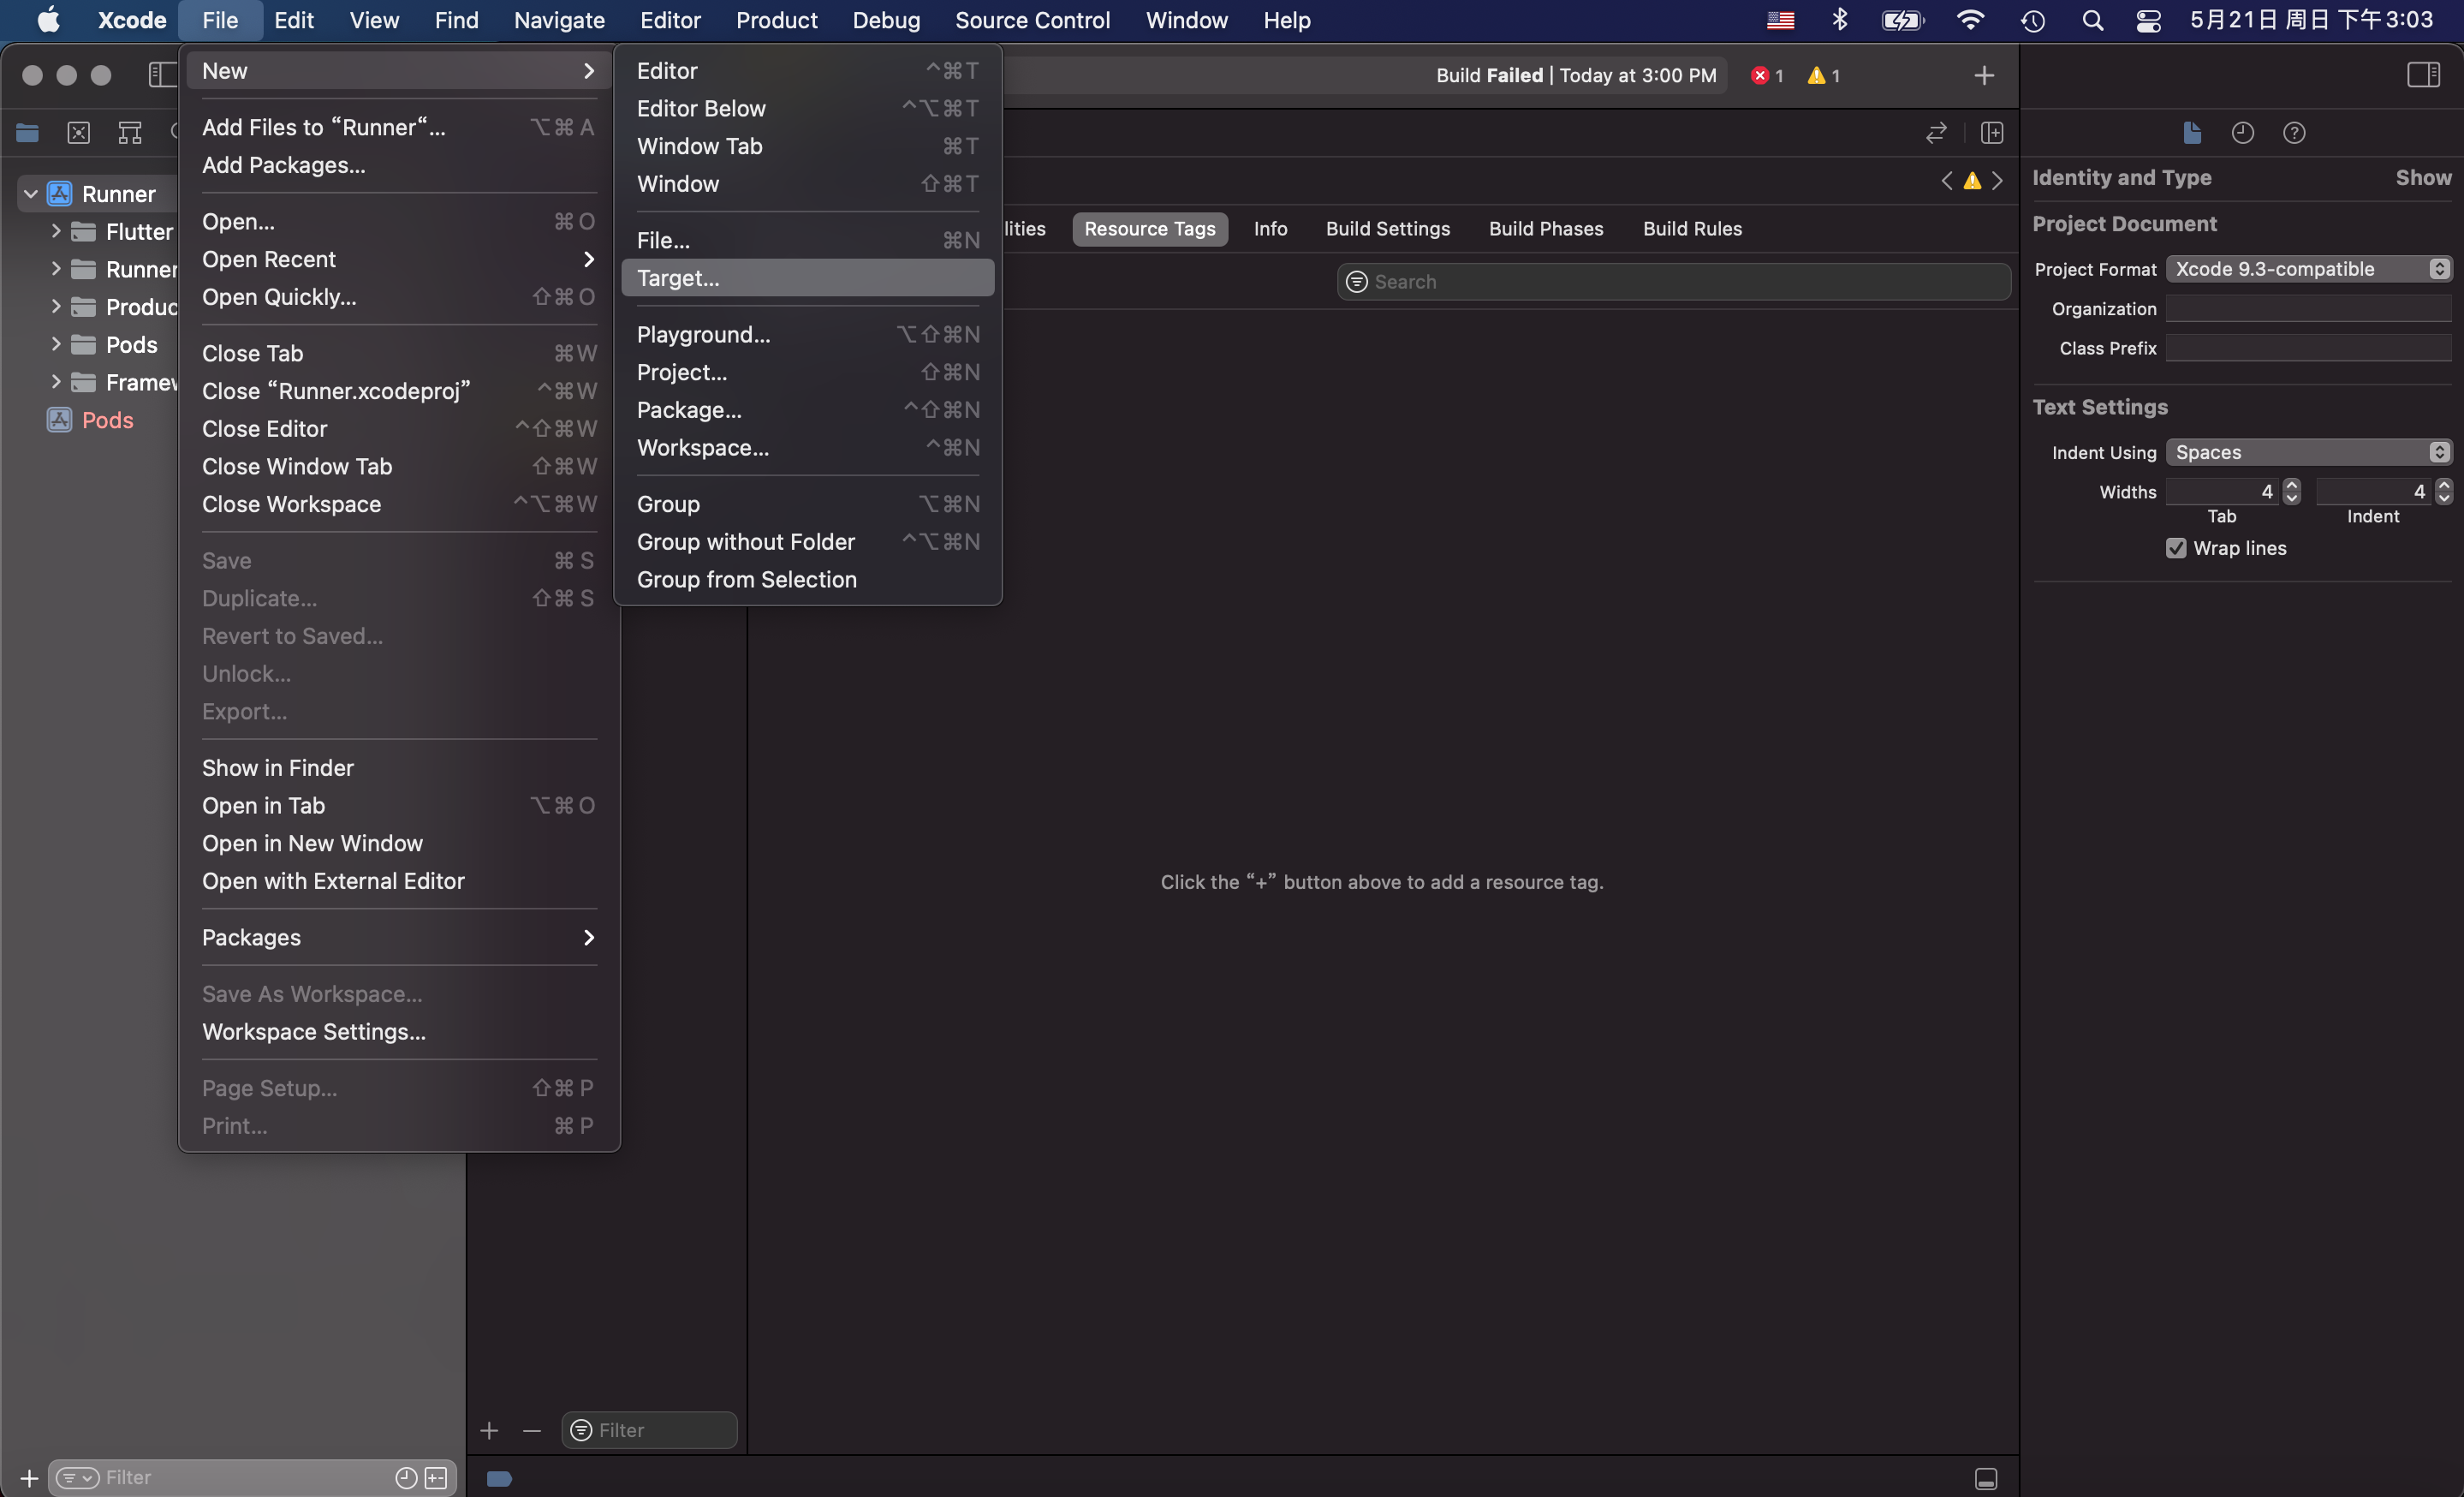Viewport: 2464px width, 1497px height.
Task: Click the blue breakpoint tag in debug bar
Action: pyautogui.click(x=499, y=1478)
